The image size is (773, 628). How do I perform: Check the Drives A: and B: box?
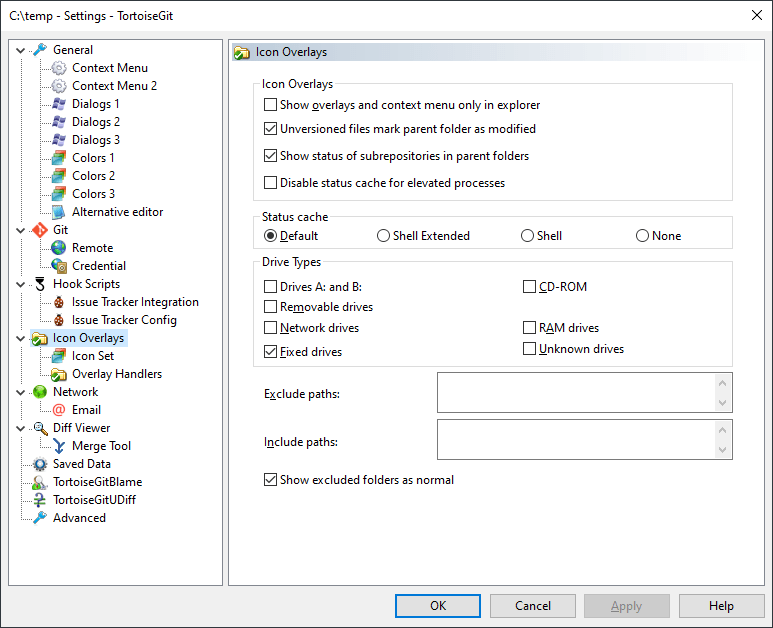[x=270, y=286]
